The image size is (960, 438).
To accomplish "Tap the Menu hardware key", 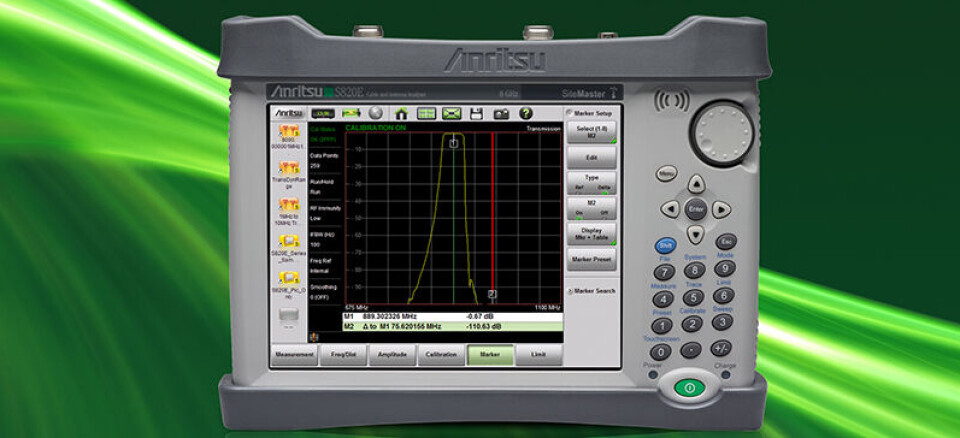I will (667, 173).
